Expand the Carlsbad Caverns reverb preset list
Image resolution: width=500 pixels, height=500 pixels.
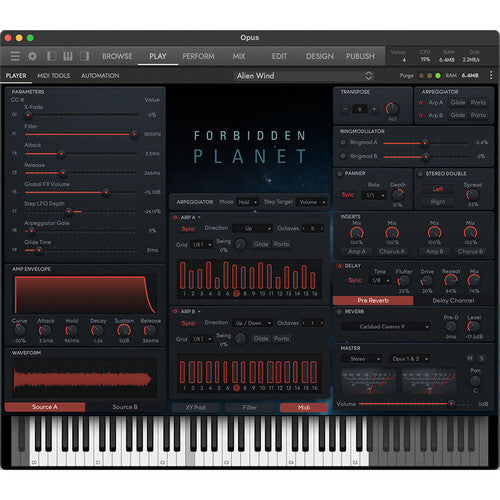tap(386, 327)
